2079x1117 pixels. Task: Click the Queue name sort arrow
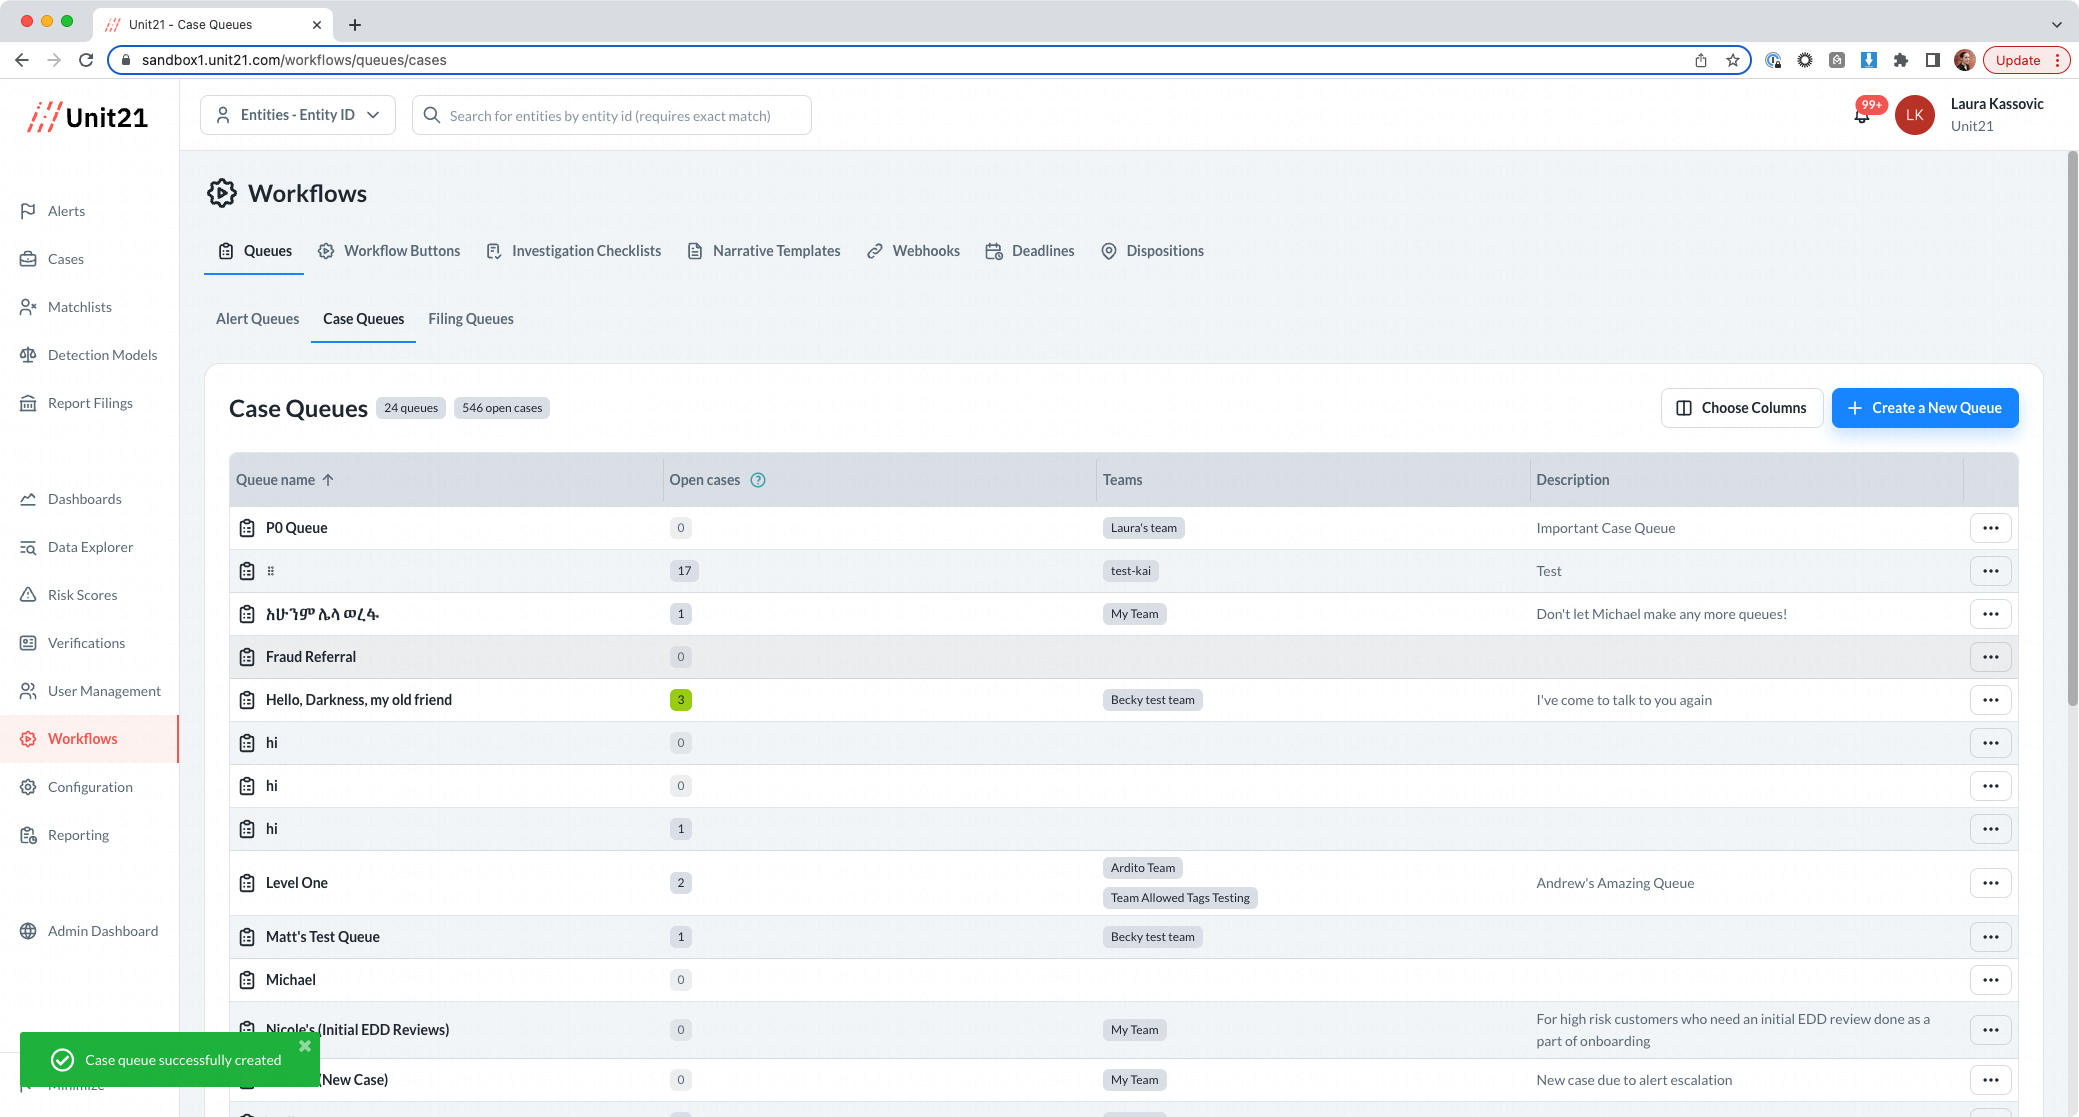pos(328,480)
